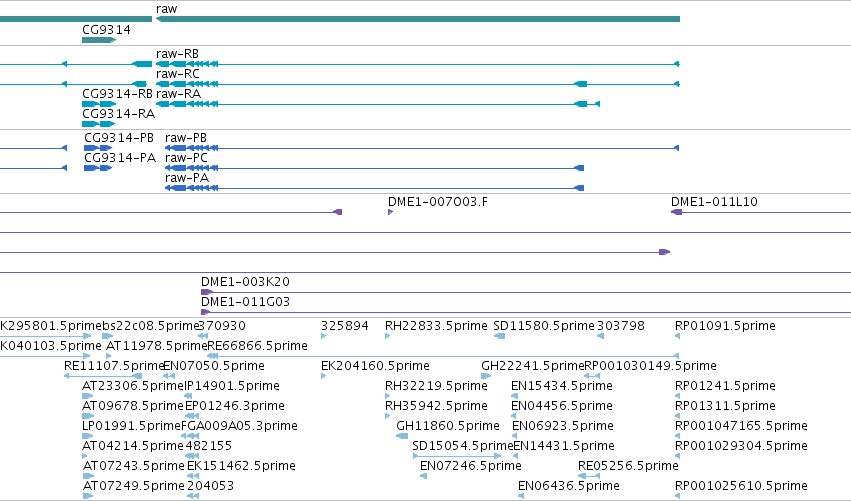The width and height of the screenshot is (851, 501).
Task: Select EST EN07246.5prime
Action: 471,466
